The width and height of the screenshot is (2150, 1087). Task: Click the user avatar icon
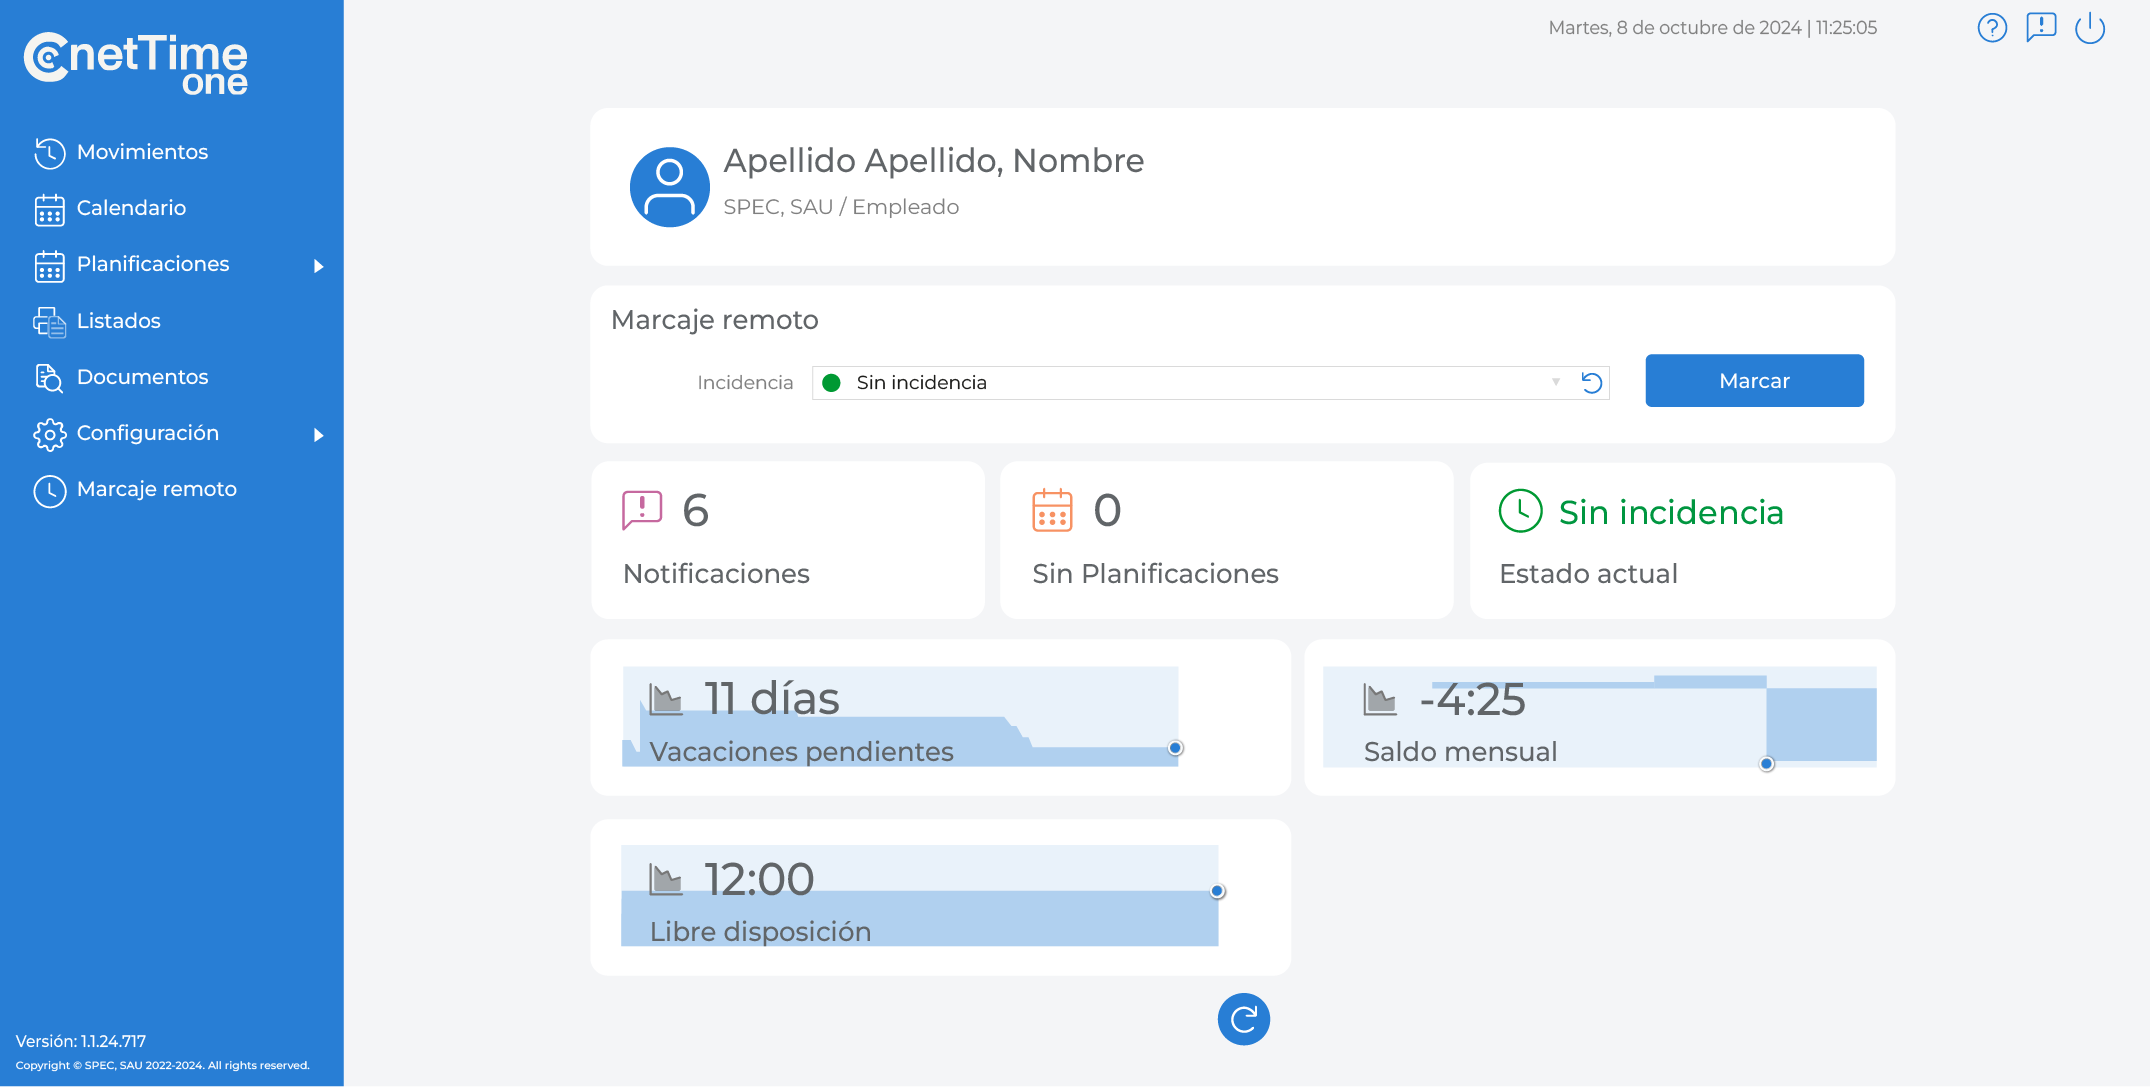(669, 187)
